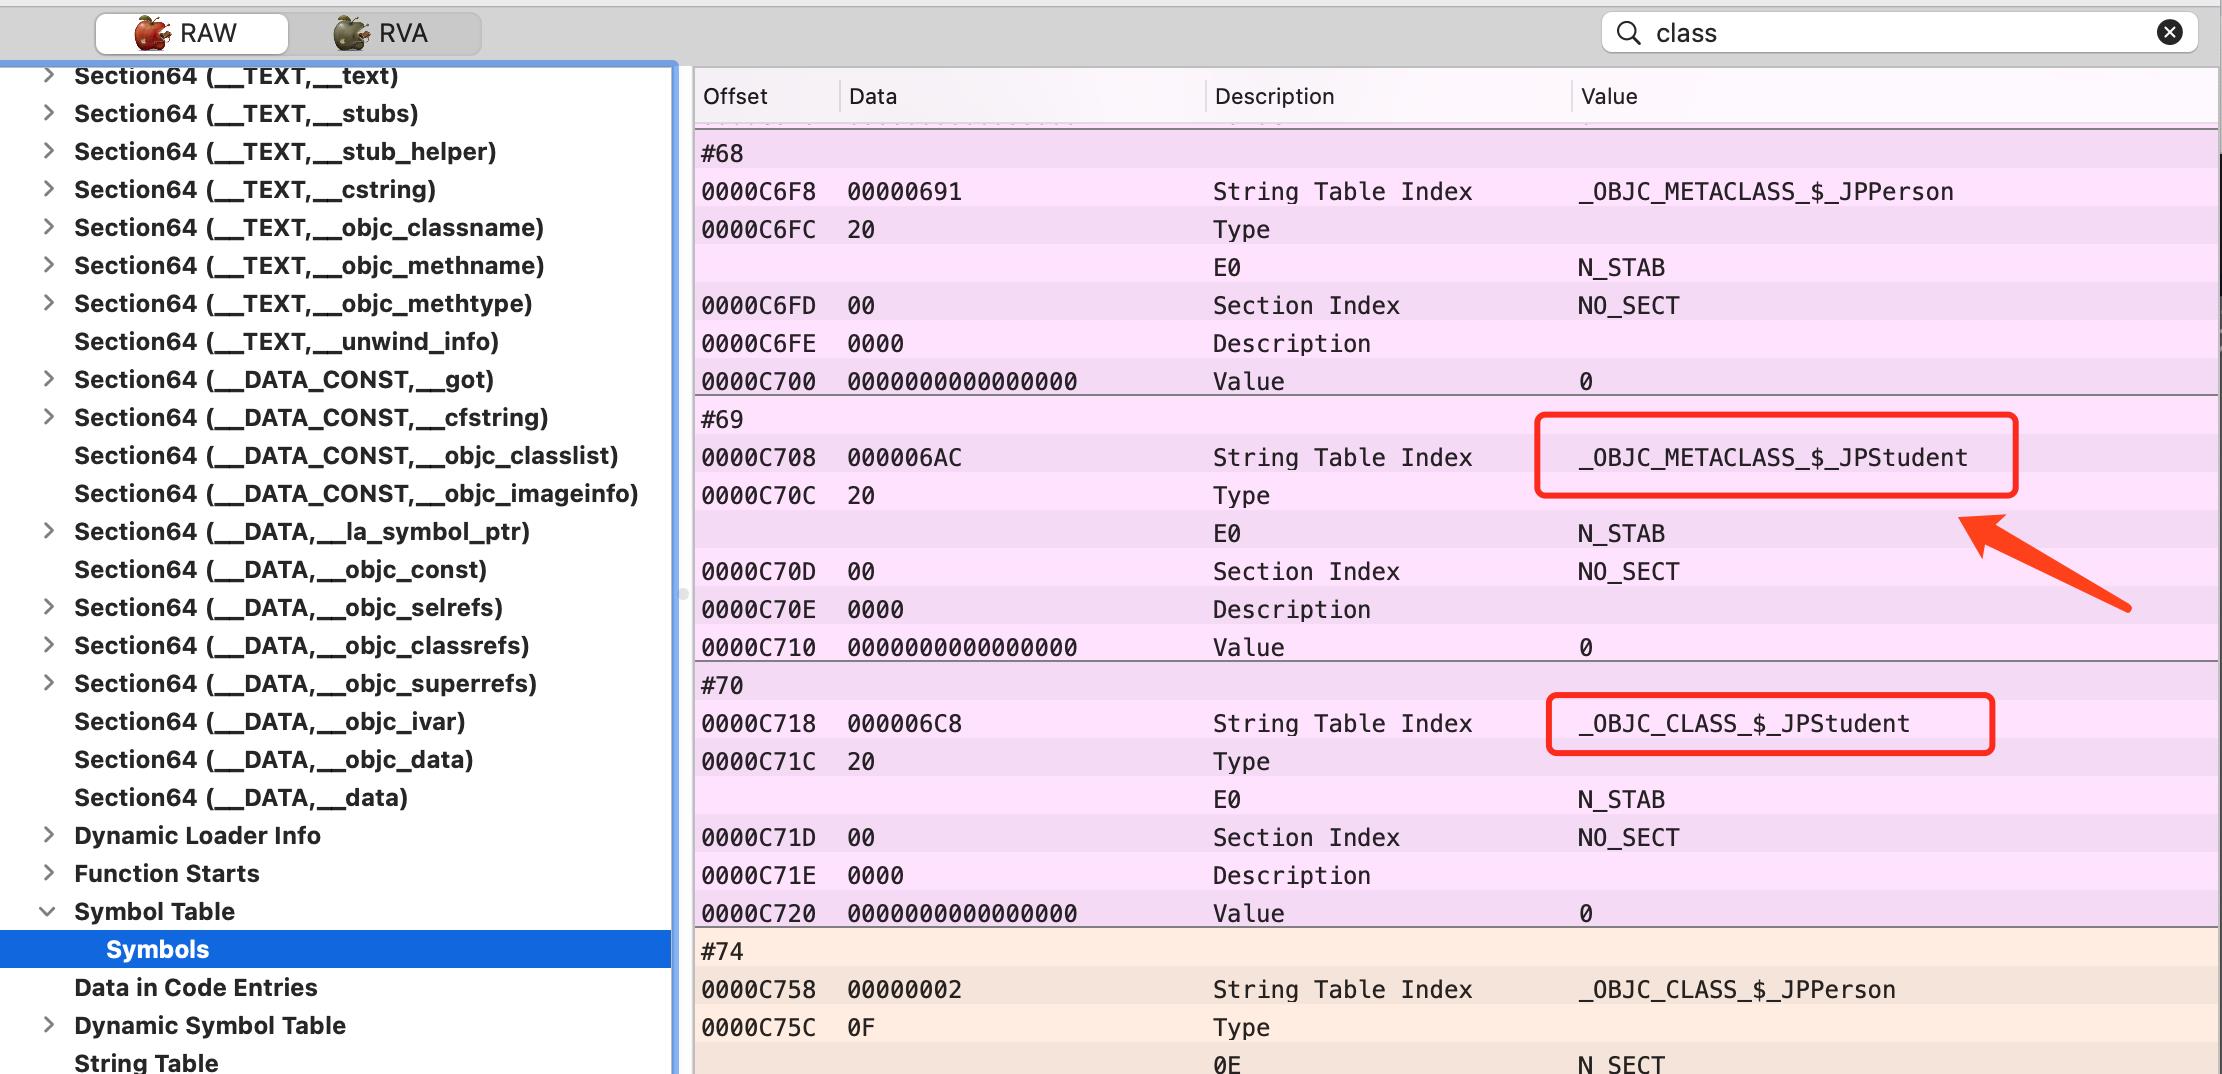
Task: Click value _OBJC_CLASS_$_JPPerson
Action: tap(1736, 989)
